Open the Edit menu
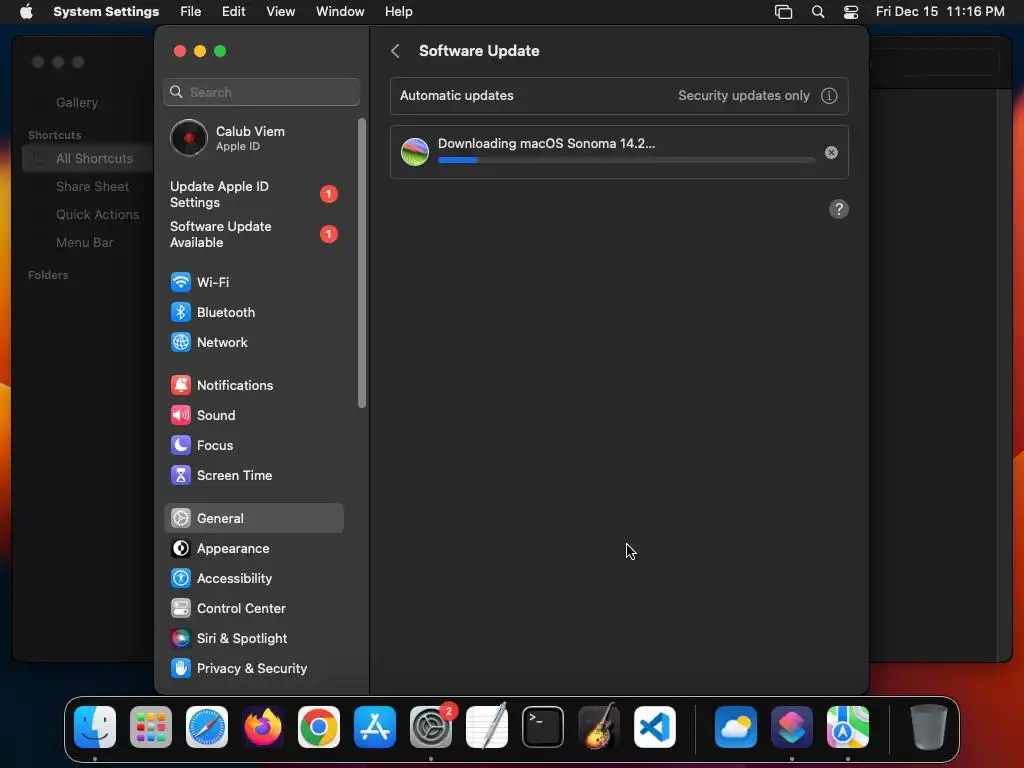Viewport: 1024px width, 768px height. 234,12
